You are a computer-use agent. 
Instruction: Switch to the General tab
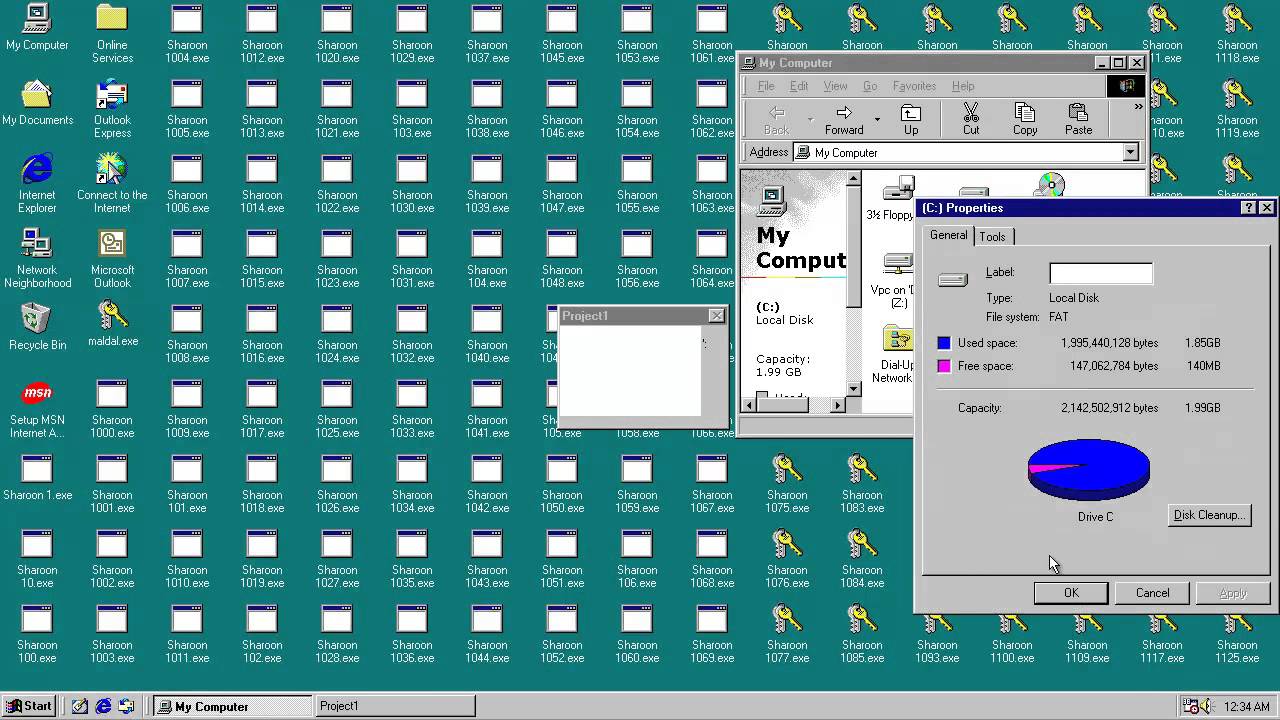pyautogui.click(x=948, y=235)
